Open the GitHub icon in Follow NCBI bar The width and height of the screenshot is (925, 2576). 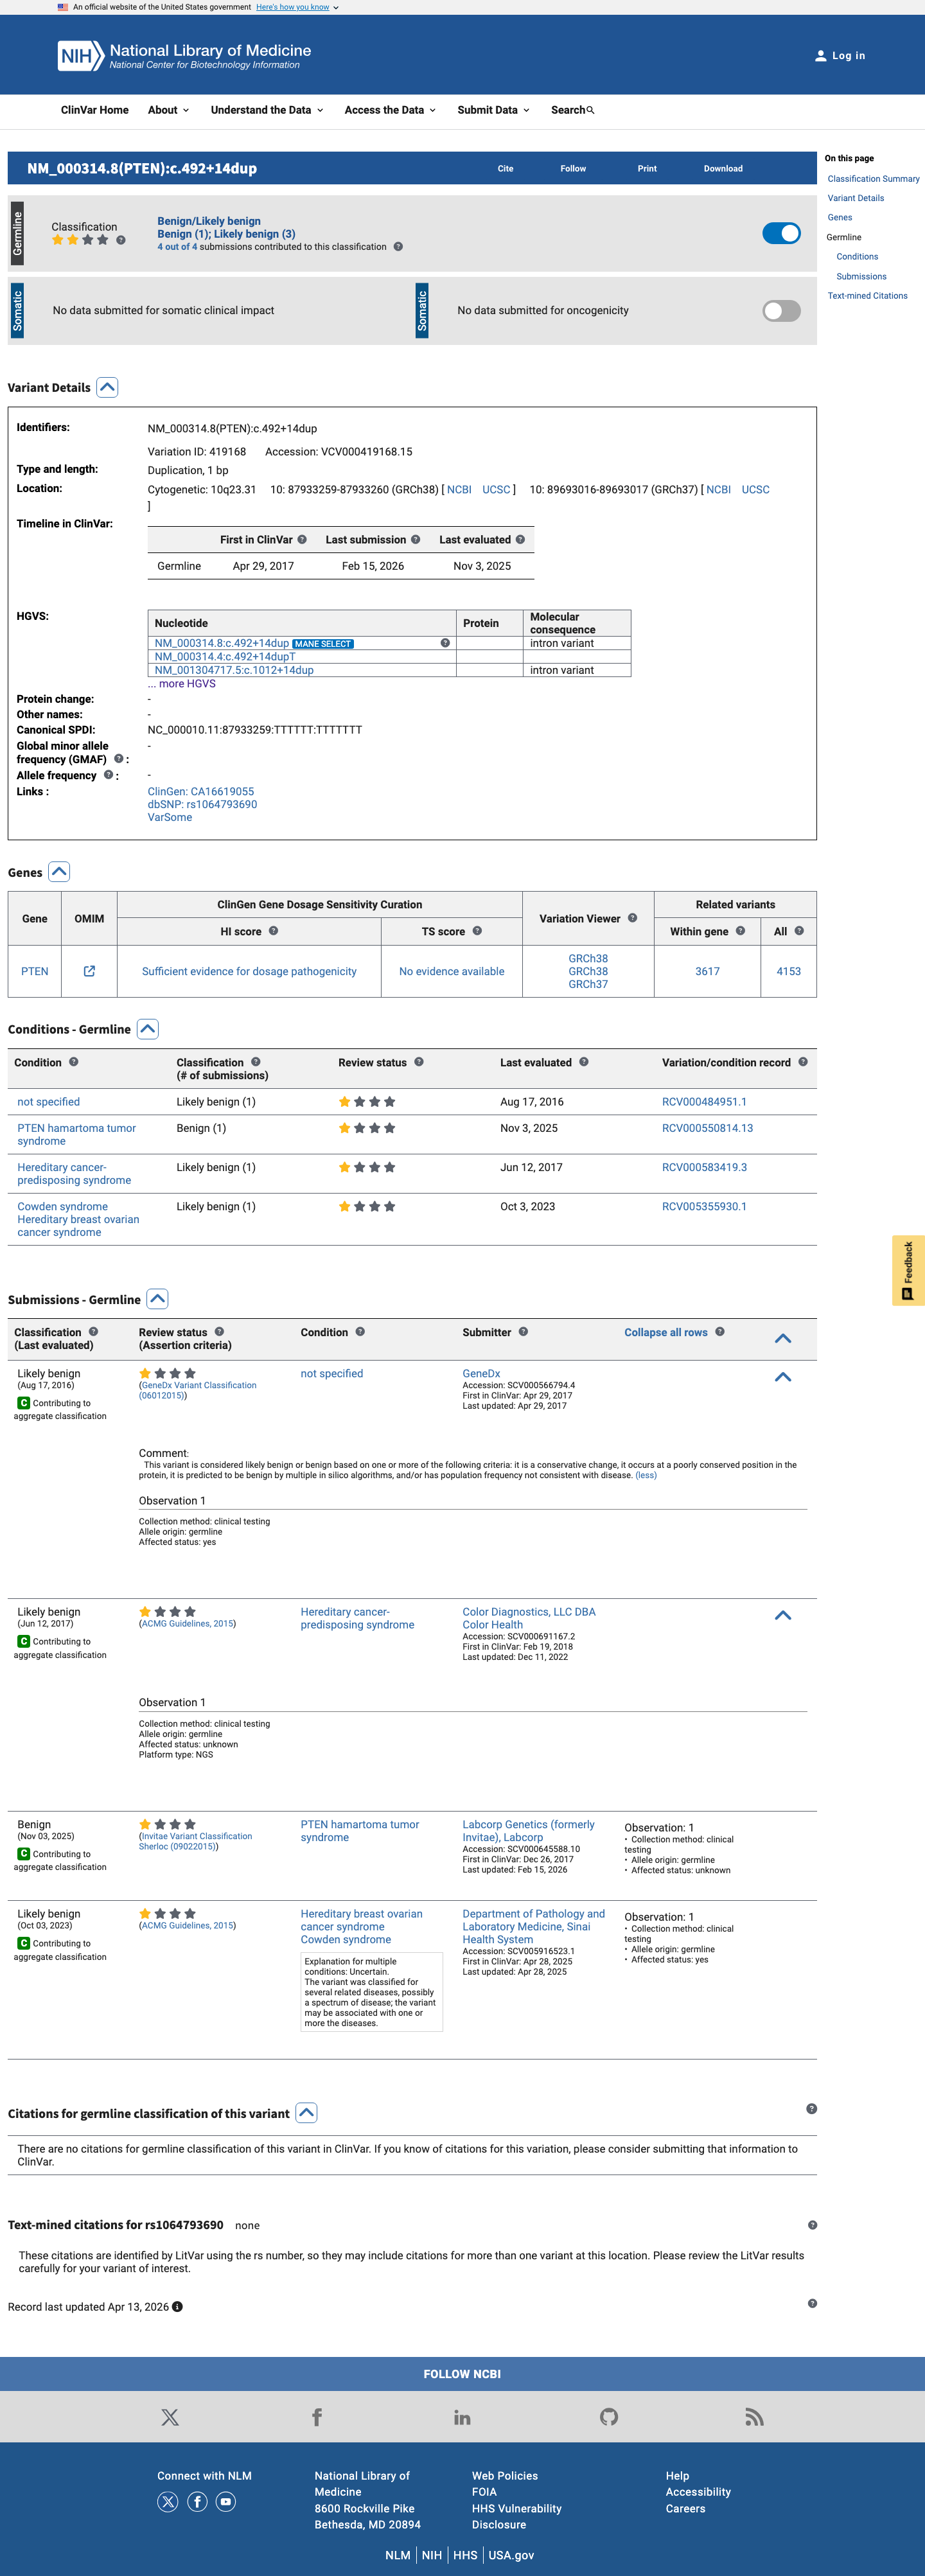click(x=609, y=2417)
